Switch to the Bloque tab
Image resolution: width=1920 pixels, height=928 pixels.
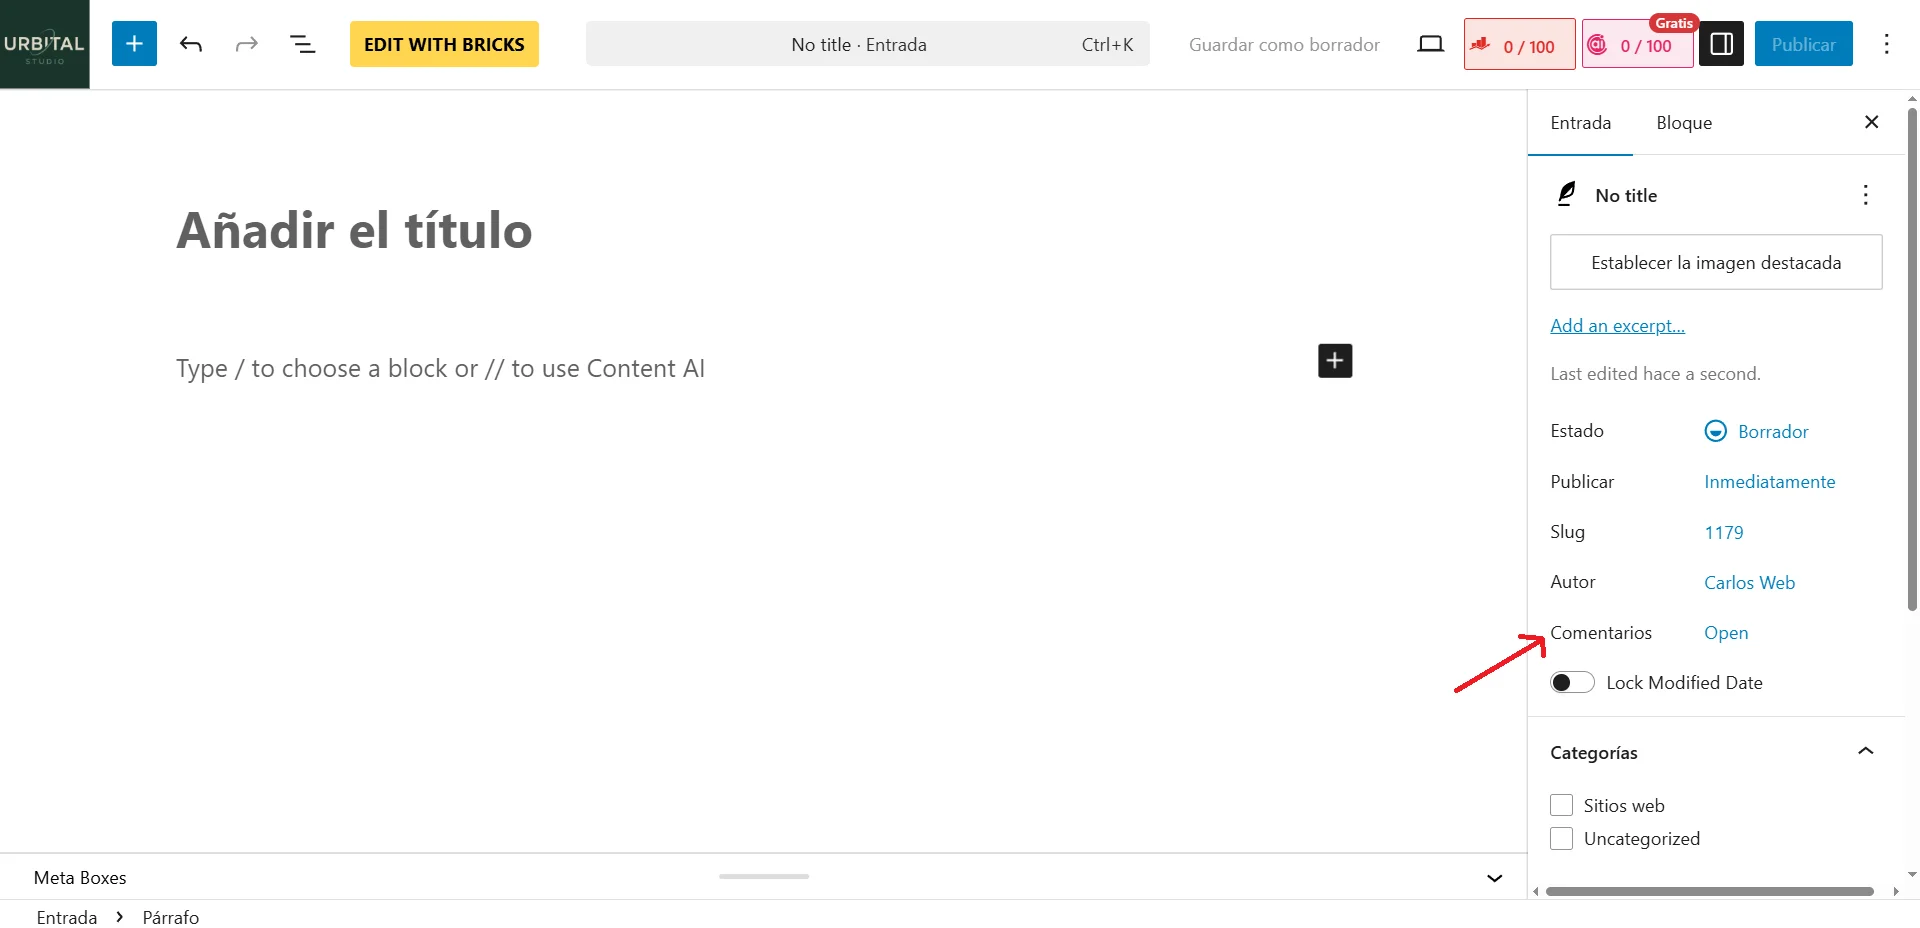point(1683,122)
